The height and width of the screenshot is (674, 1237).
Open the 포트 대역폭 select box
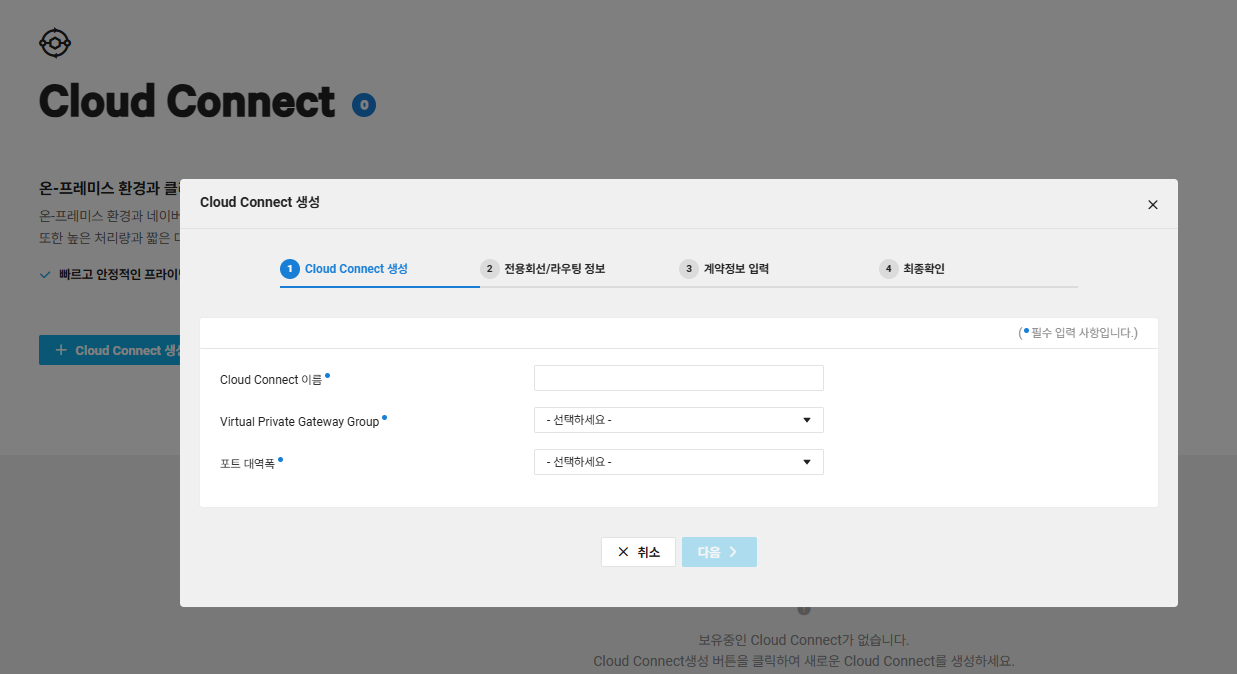679,462
